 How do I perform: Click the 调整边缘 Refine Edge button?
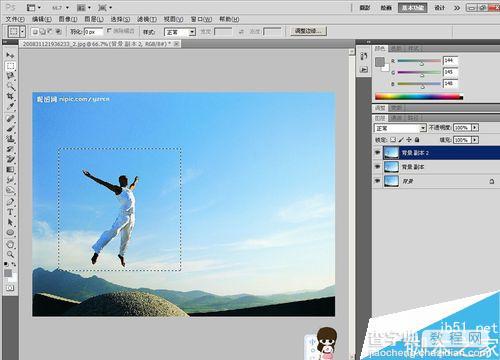tap(309, 31)
